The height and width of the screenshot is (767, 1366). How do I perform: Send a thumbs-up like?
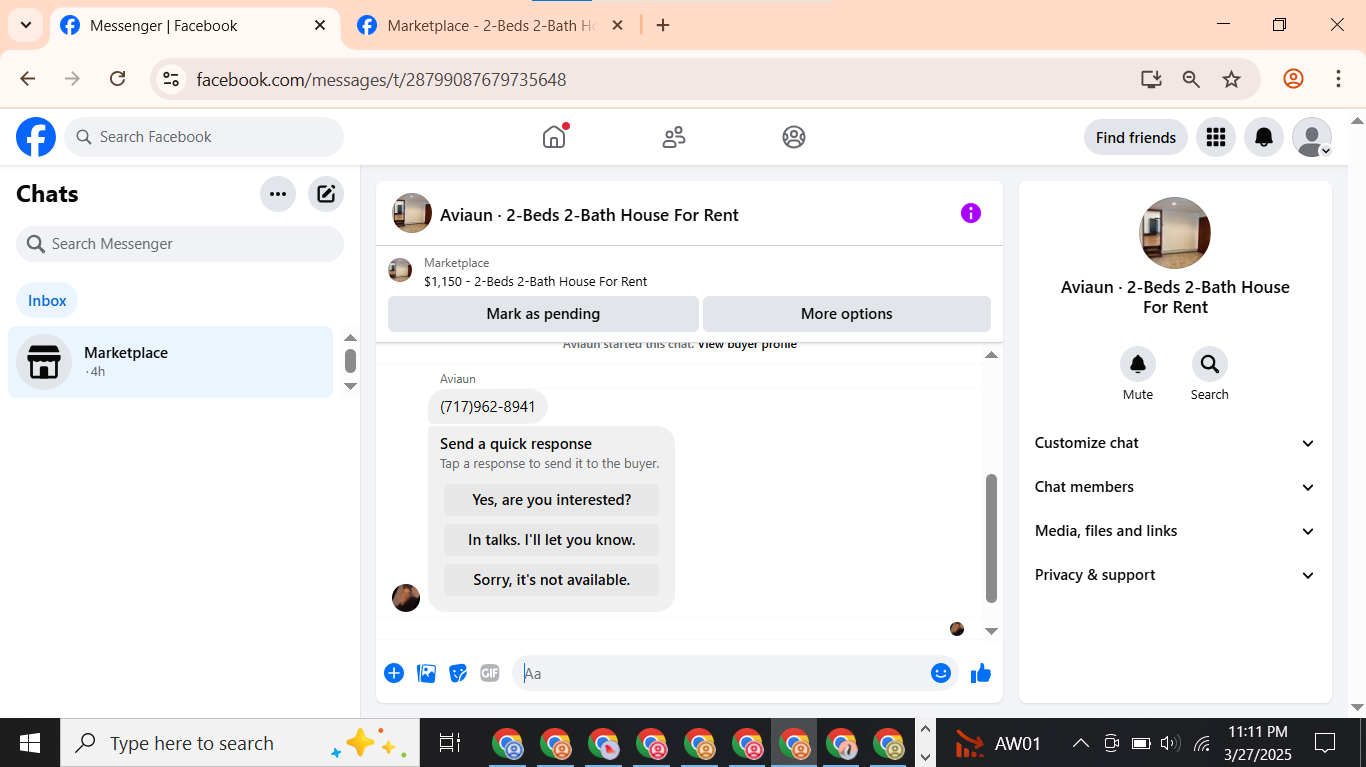[x=981, y=673]
